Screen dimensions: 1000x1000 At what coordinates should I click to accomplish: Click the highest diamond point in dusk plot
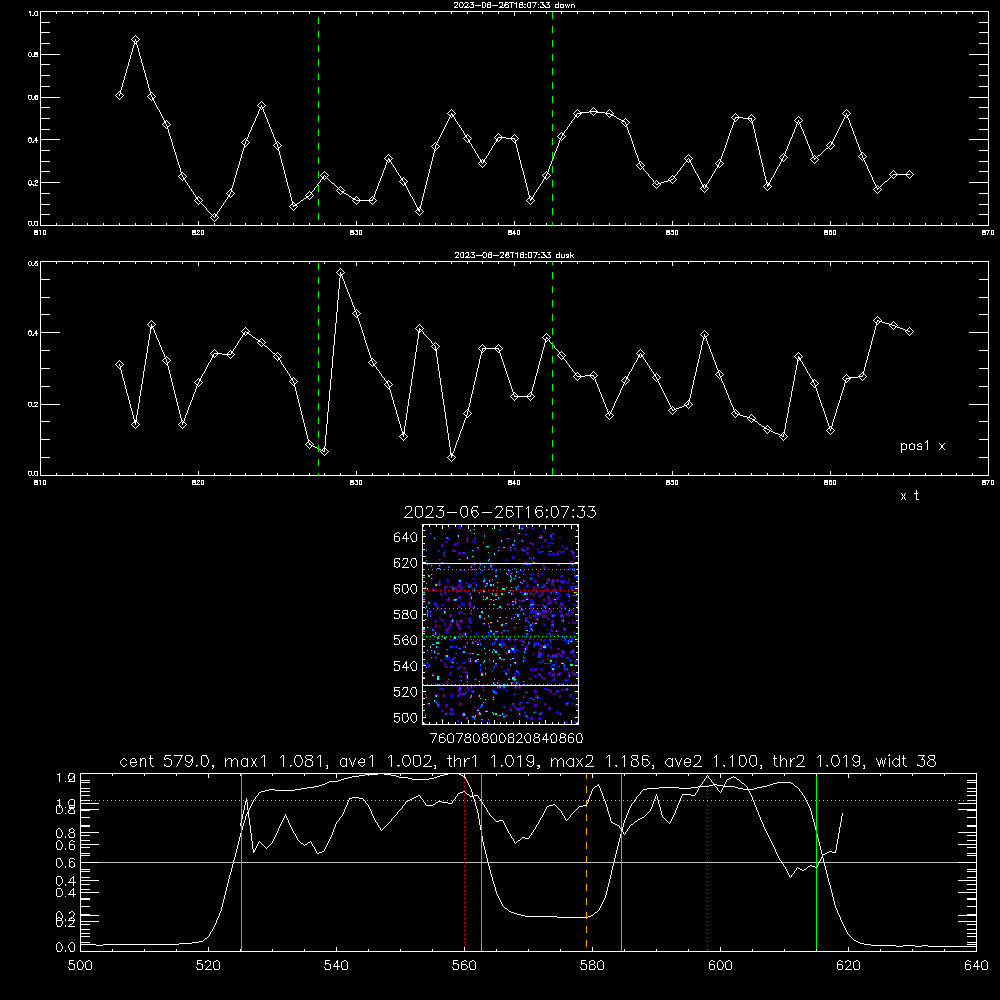pos(341,272)
